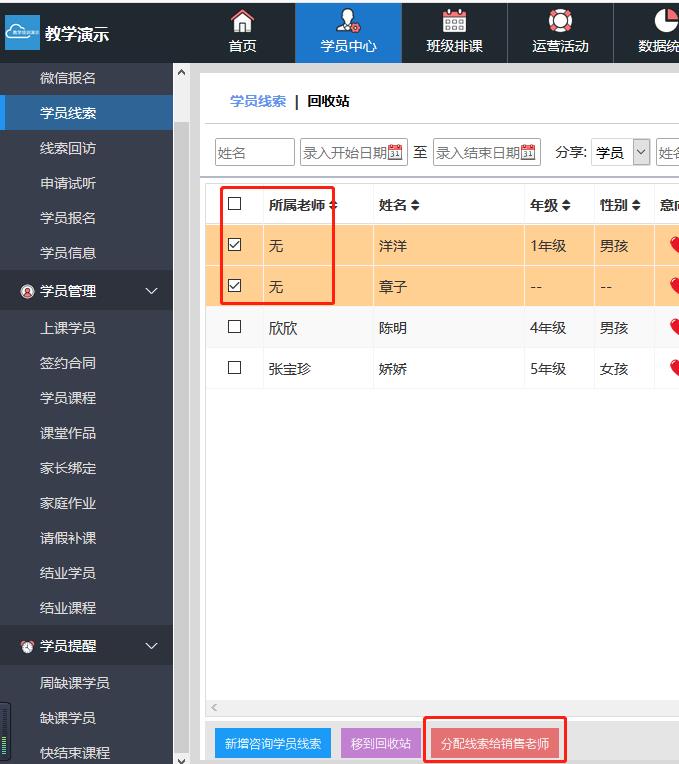Click red heart icon in 洋洋 row
The height and width of the screenshot is (764, 679).
[x=674, y=245]
